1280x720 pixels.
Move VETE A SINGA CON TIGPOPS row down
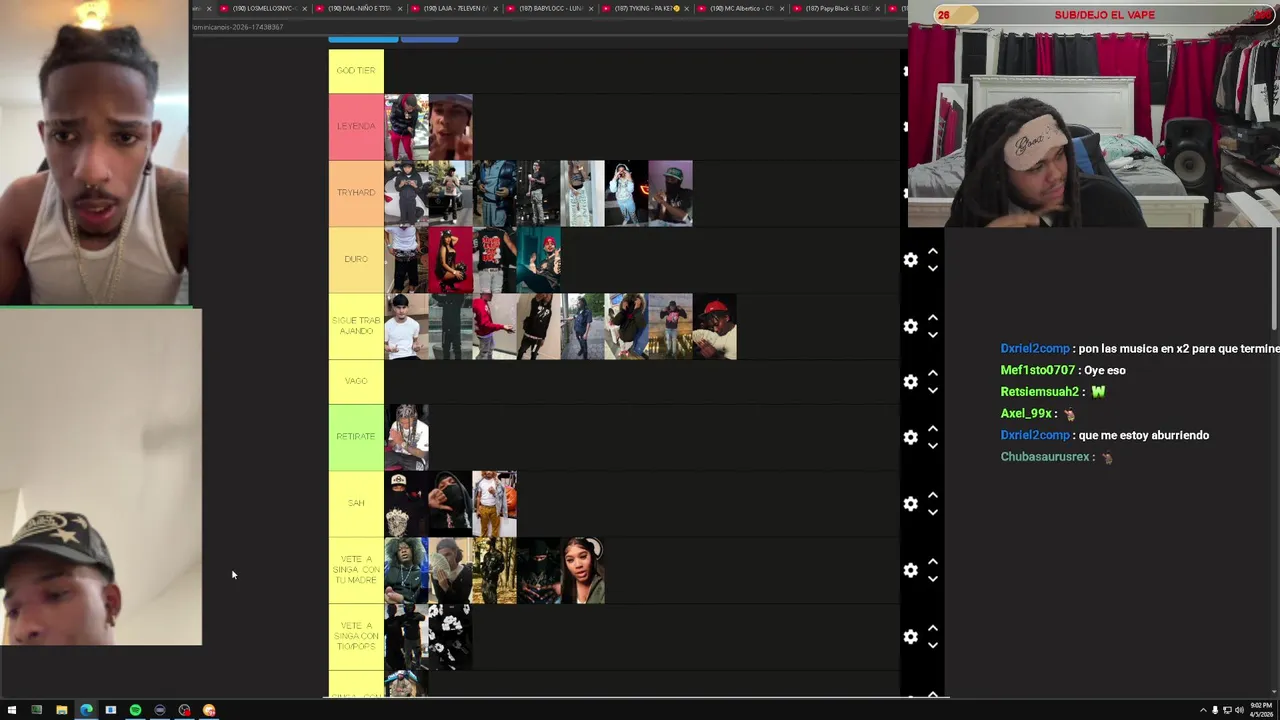[933, 645]
